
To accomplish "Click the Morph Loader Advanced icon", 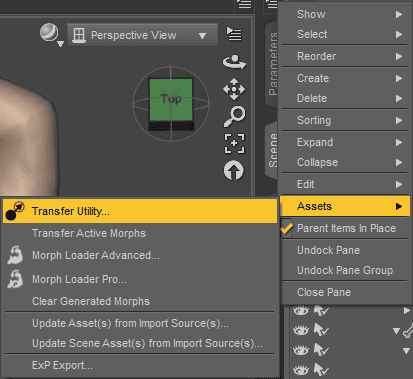I will 15,255.
